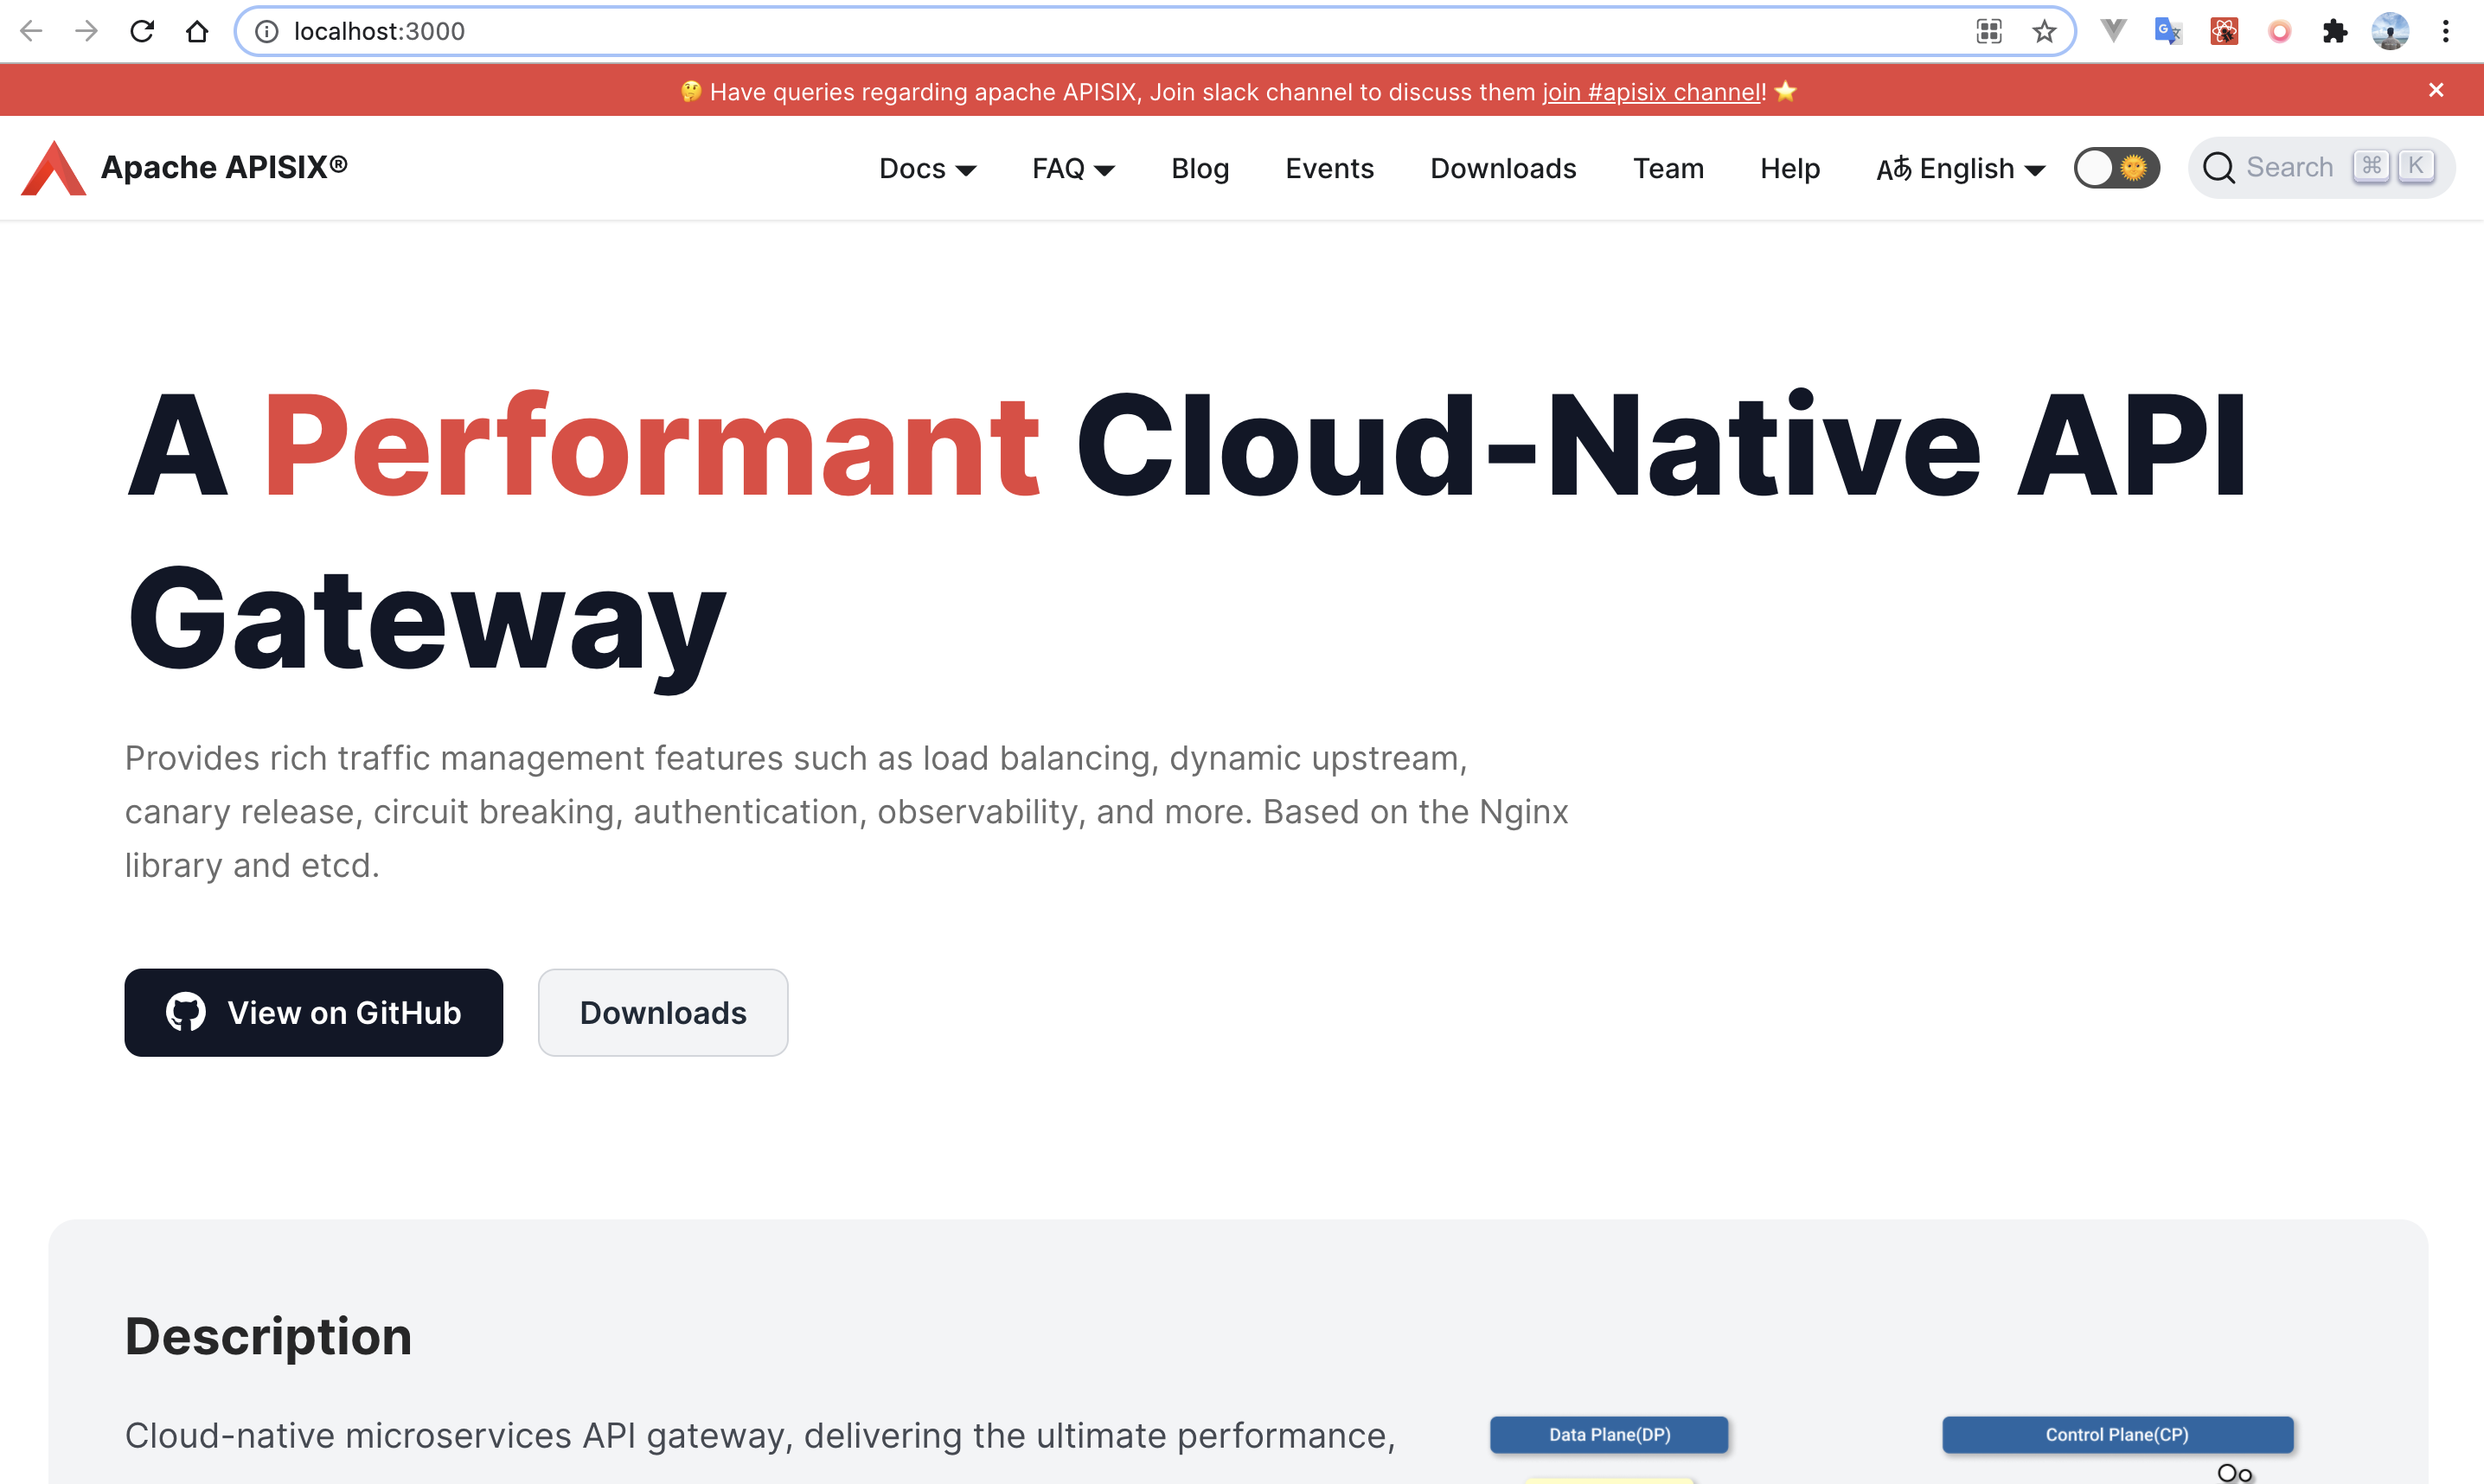
Task: Reload the page with browser refresh icon
Action: (142, 31)
